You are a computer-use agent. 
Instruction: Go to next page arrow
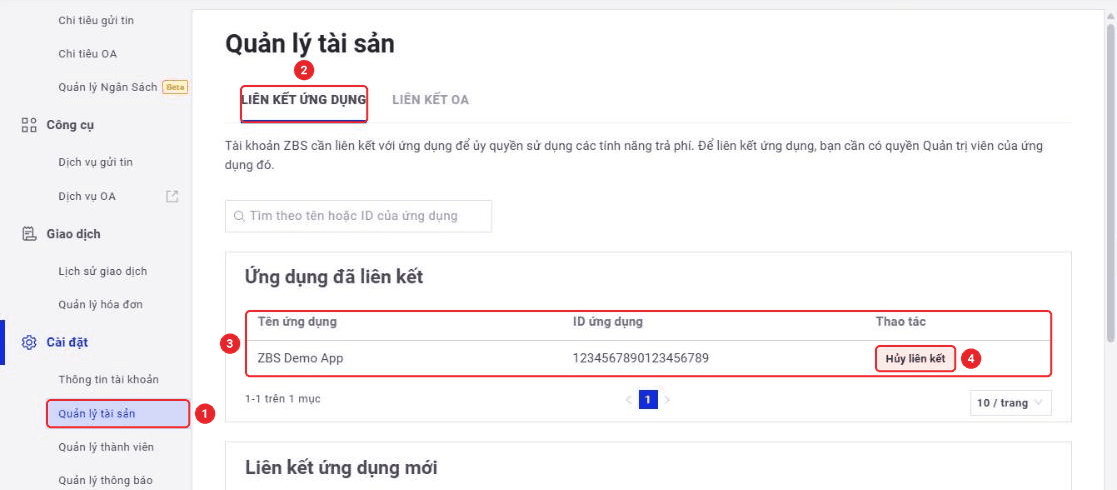tap(667, 400)
